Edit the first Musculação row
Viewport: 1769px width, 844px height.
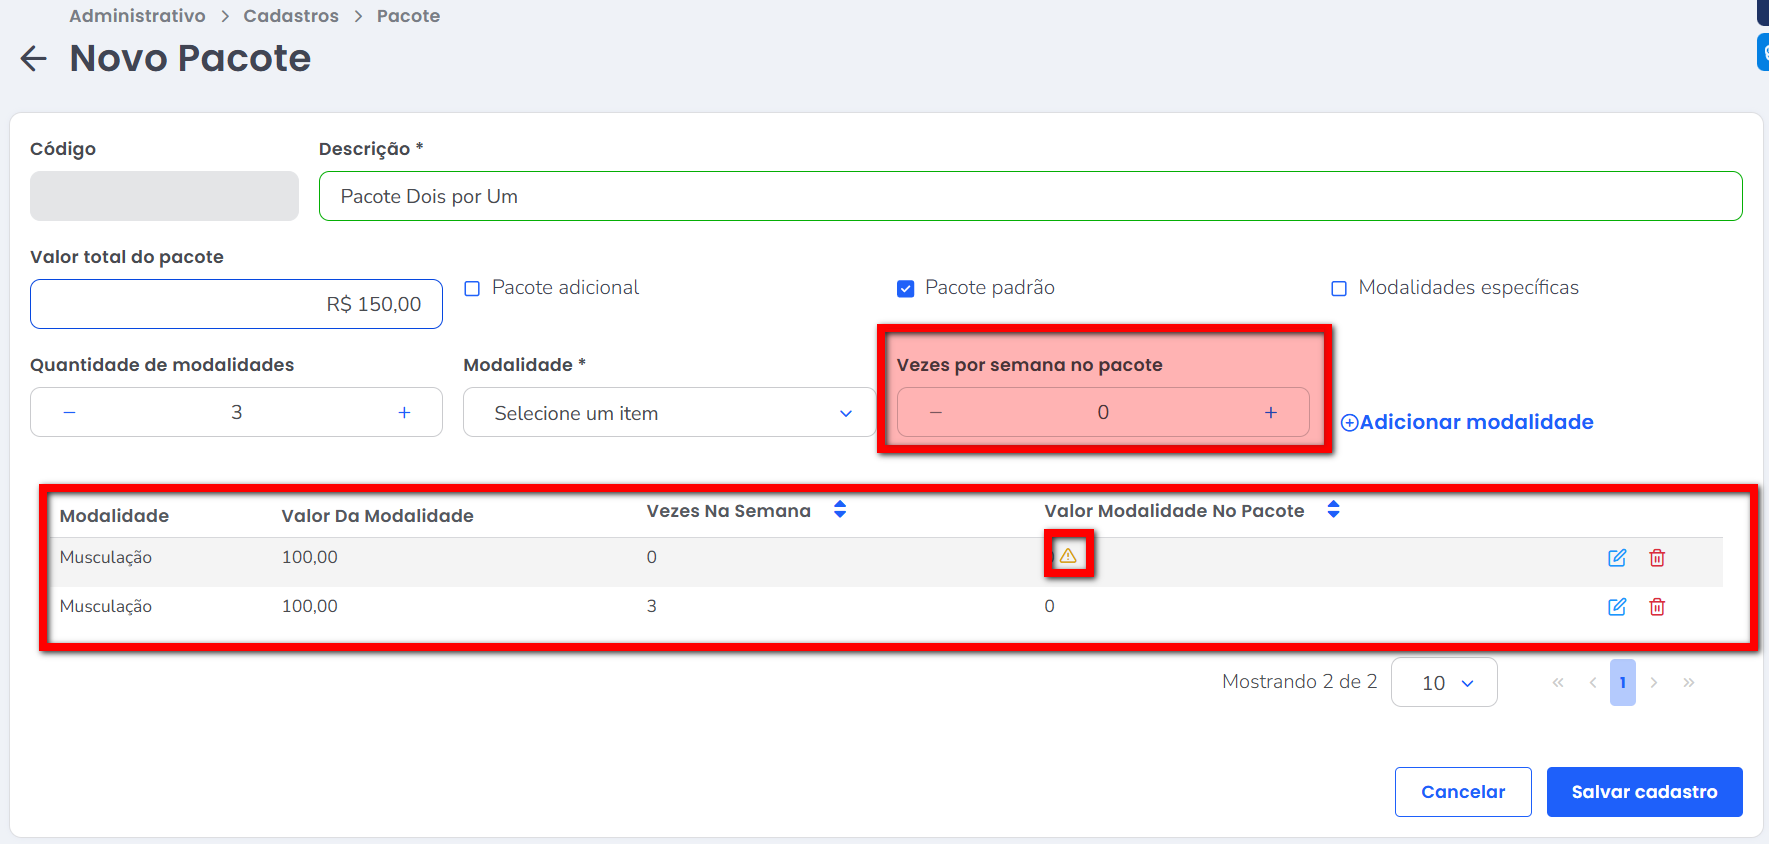[1616, 558]
